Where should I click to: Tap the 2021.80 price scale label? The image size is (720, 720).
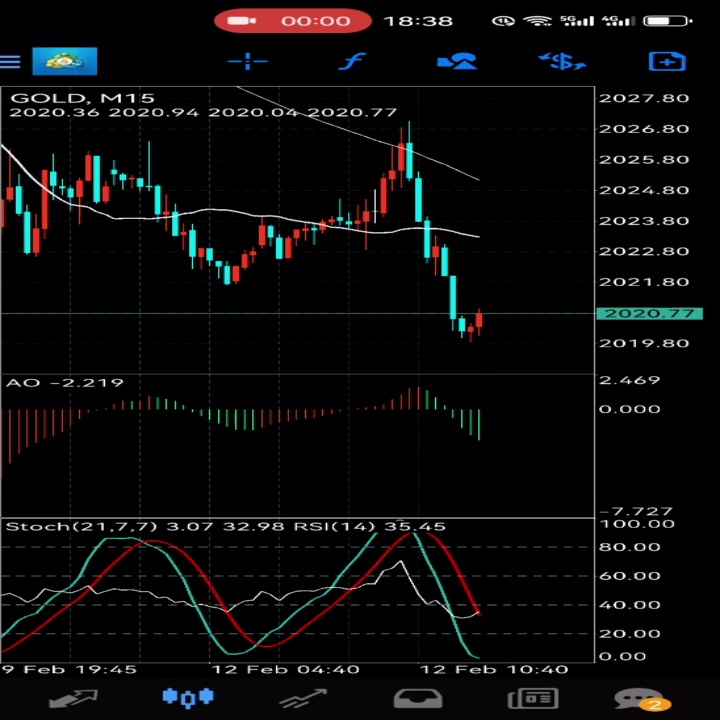pyautogui.click(x=644, y=281)
